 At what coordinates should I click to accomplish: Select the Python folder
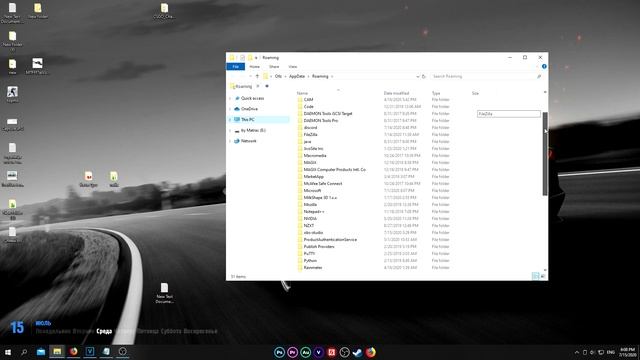(x=310, y=260)
